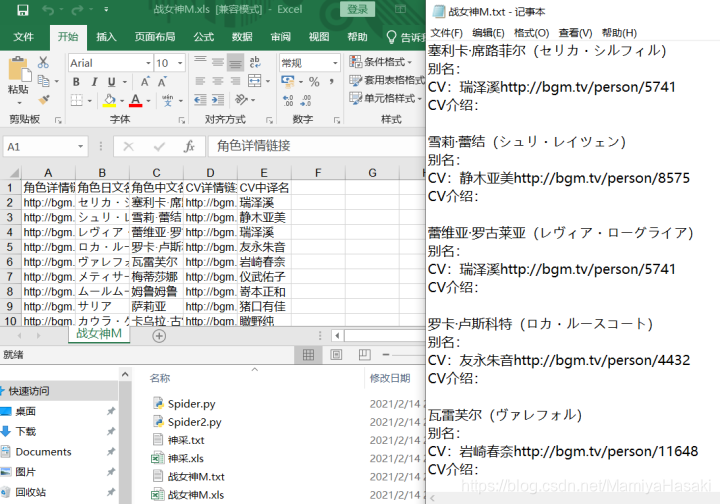Viewport: 720px width, 504px height.
Task: Click the cell Borders icon
Action: pos(77,100)
